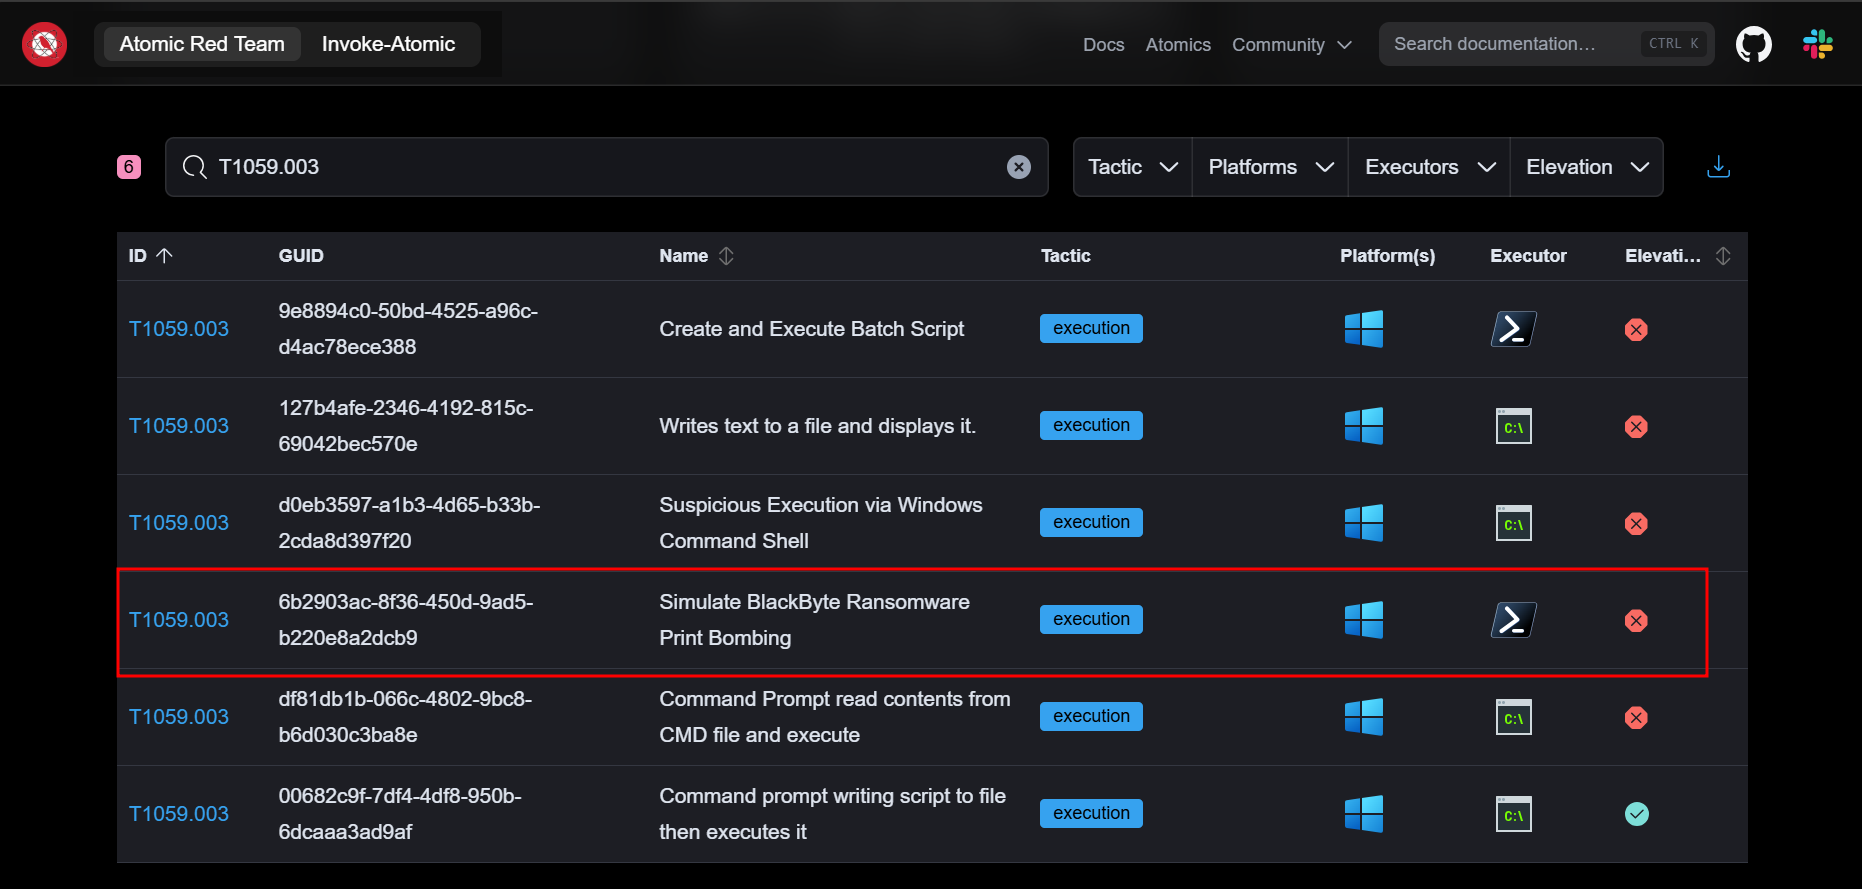
Task: Click execution tag in Writes text to a file row
Action: point(1091,425)
